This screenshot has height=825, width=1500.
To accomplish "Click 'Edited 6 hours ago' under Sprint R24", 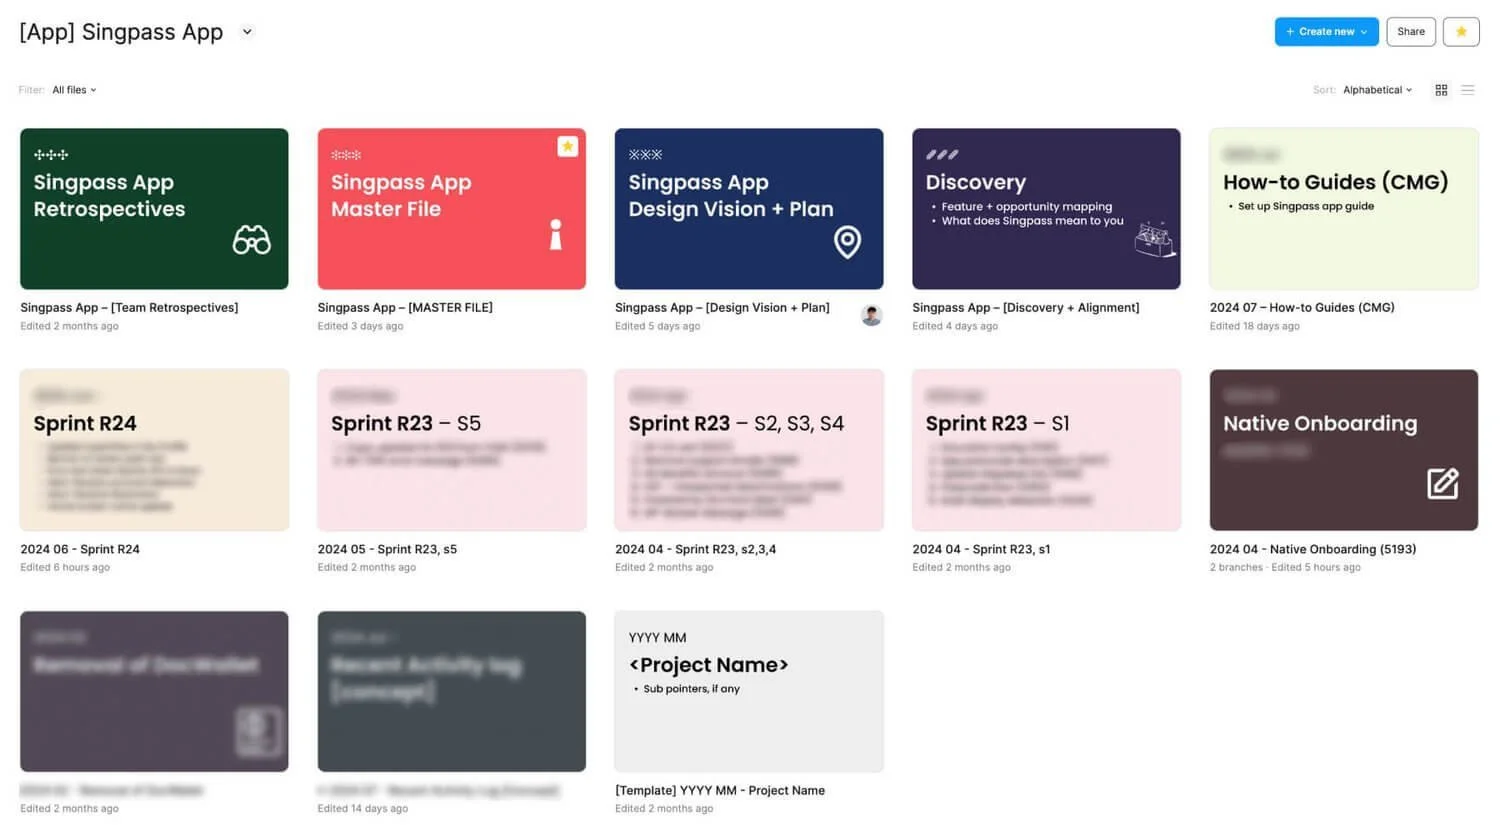I will pyautogui.click(x=65, y=567).
